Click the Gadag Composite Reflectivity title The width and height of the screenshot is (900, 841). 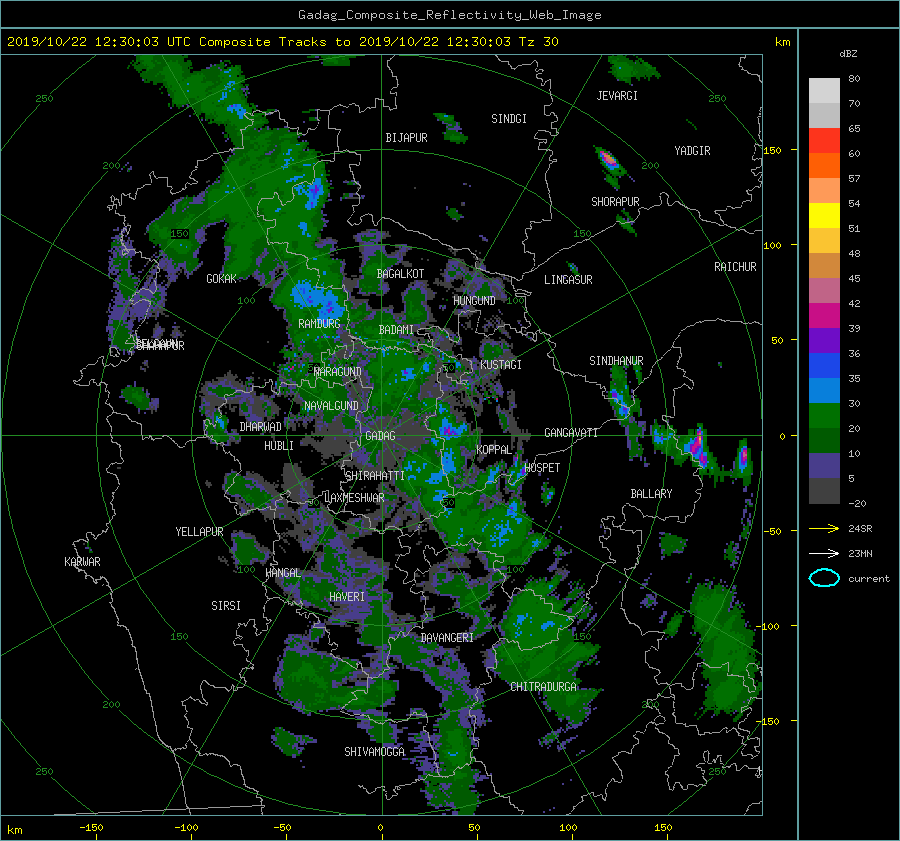(x=449, y=15)
